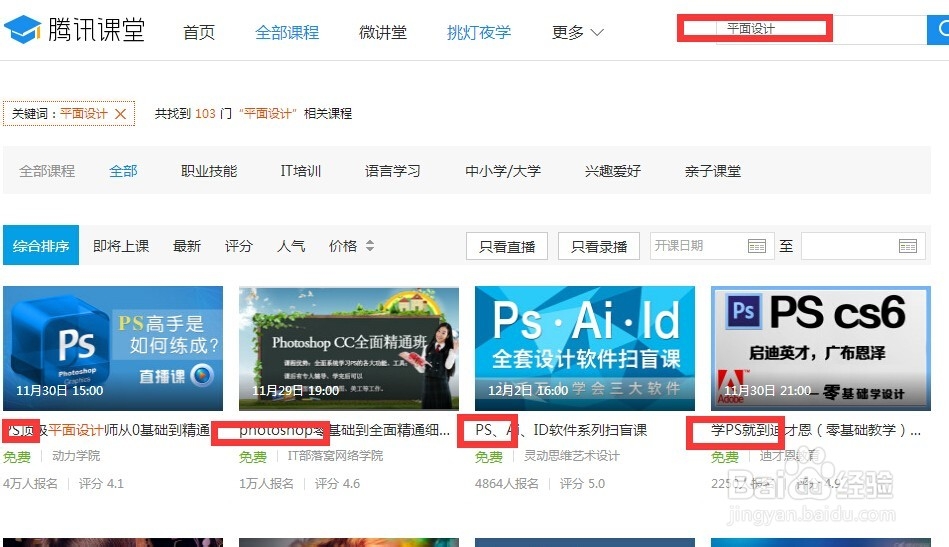The image size is (949, 547).
Task: Sort by 评分
Action: (x=238, y=246)
